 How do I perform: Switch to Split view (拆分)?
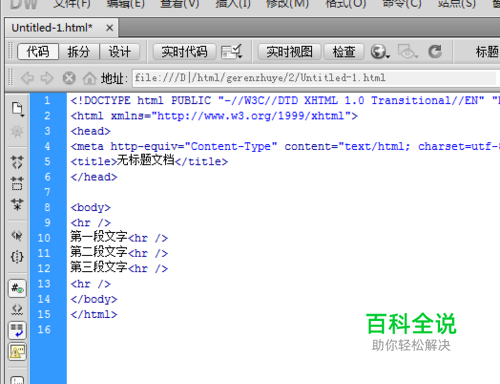pos(79,52)
